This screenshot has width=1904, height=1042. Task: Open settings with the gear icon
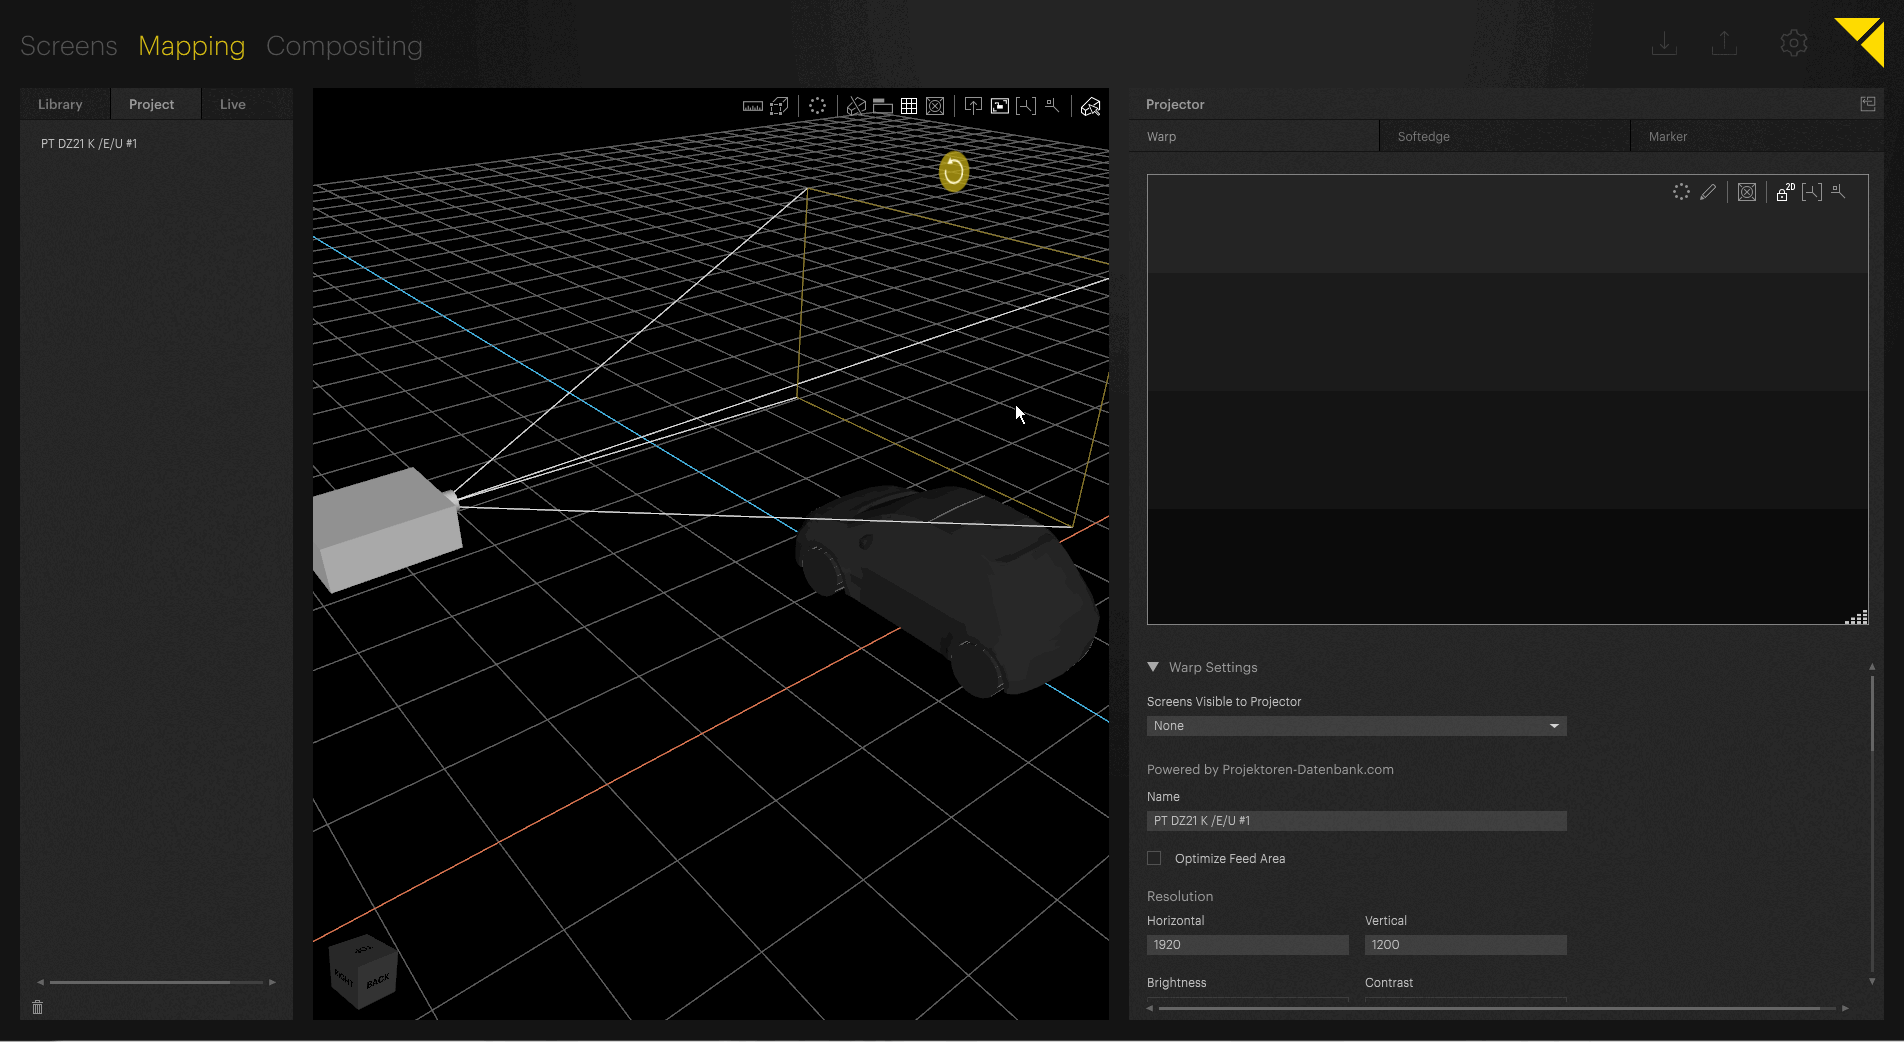click(x=1794, y=43)
